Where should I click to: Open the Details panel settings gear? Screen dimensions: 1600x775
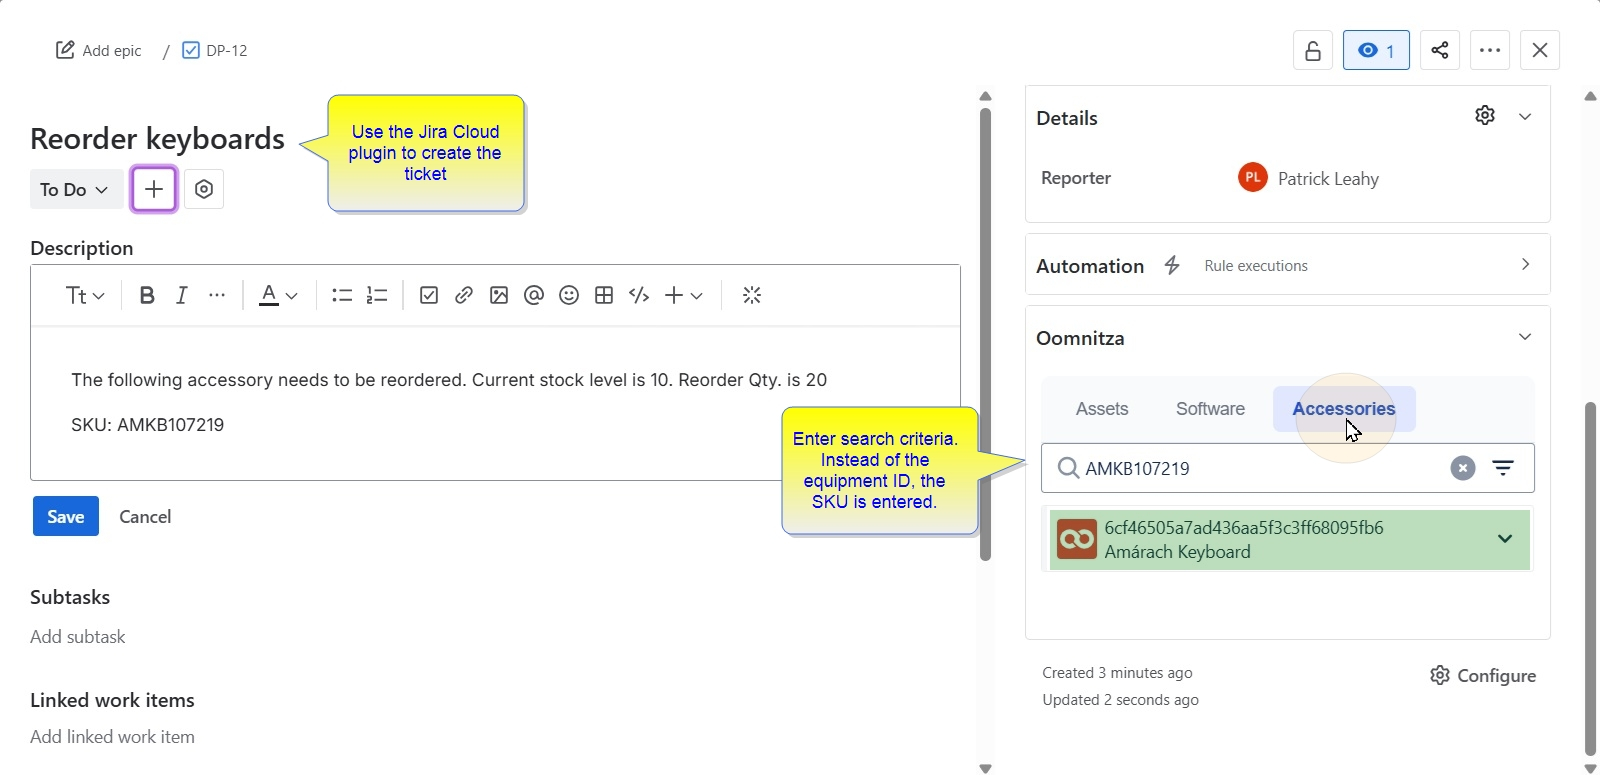[1485, 116]
